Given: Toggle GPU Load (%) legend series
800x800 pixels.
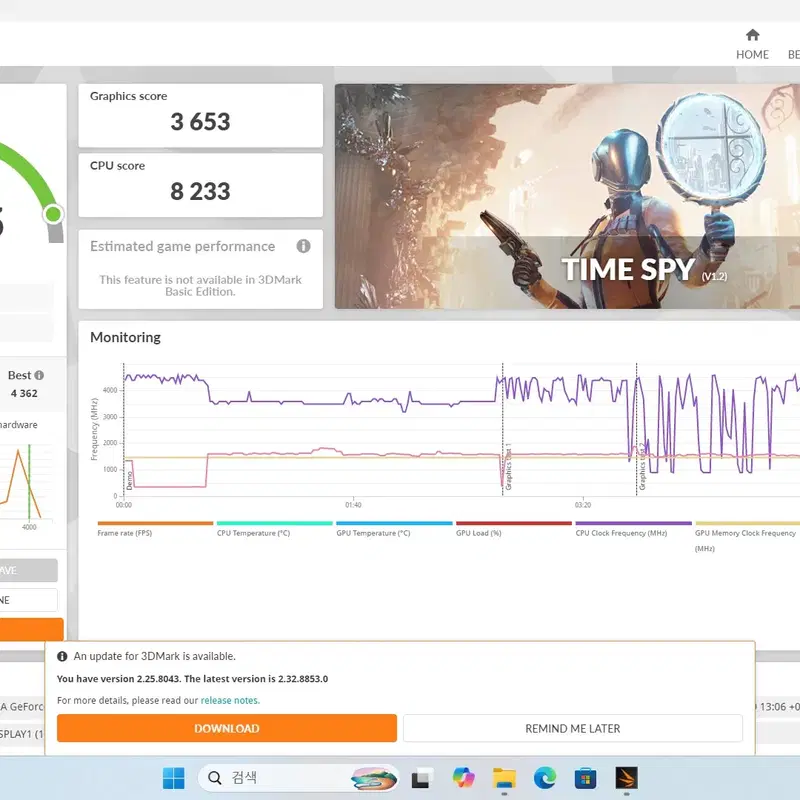Looking at the screenshot, I should (514, 529).
